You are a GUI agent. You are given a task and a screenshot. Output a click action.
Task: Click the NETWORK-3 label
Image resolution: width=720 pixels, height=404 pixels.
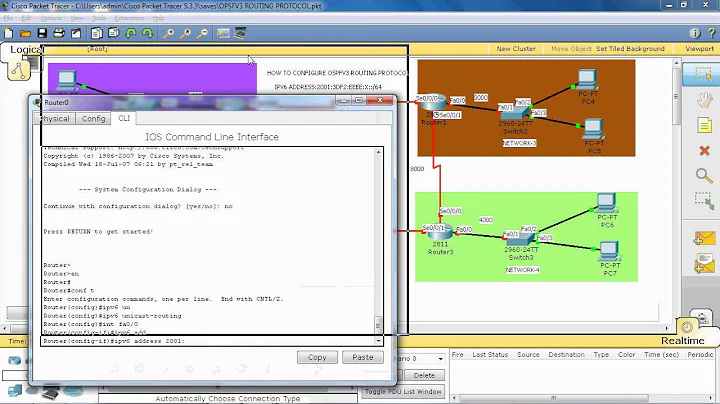coord(519,143)
